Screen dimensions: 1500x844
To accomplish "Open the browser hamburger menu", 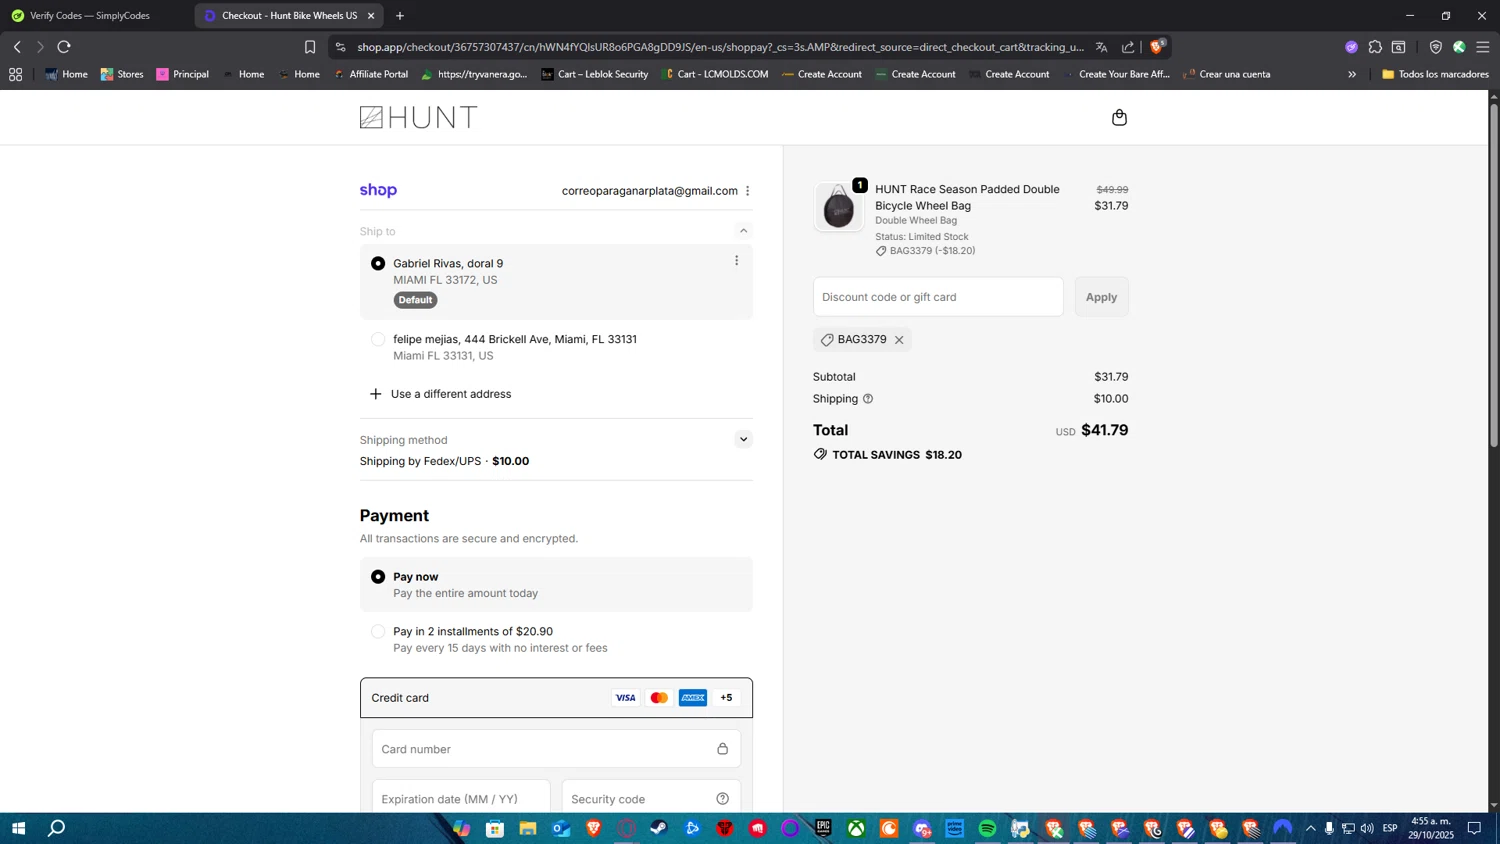I will pos(1483,47).
